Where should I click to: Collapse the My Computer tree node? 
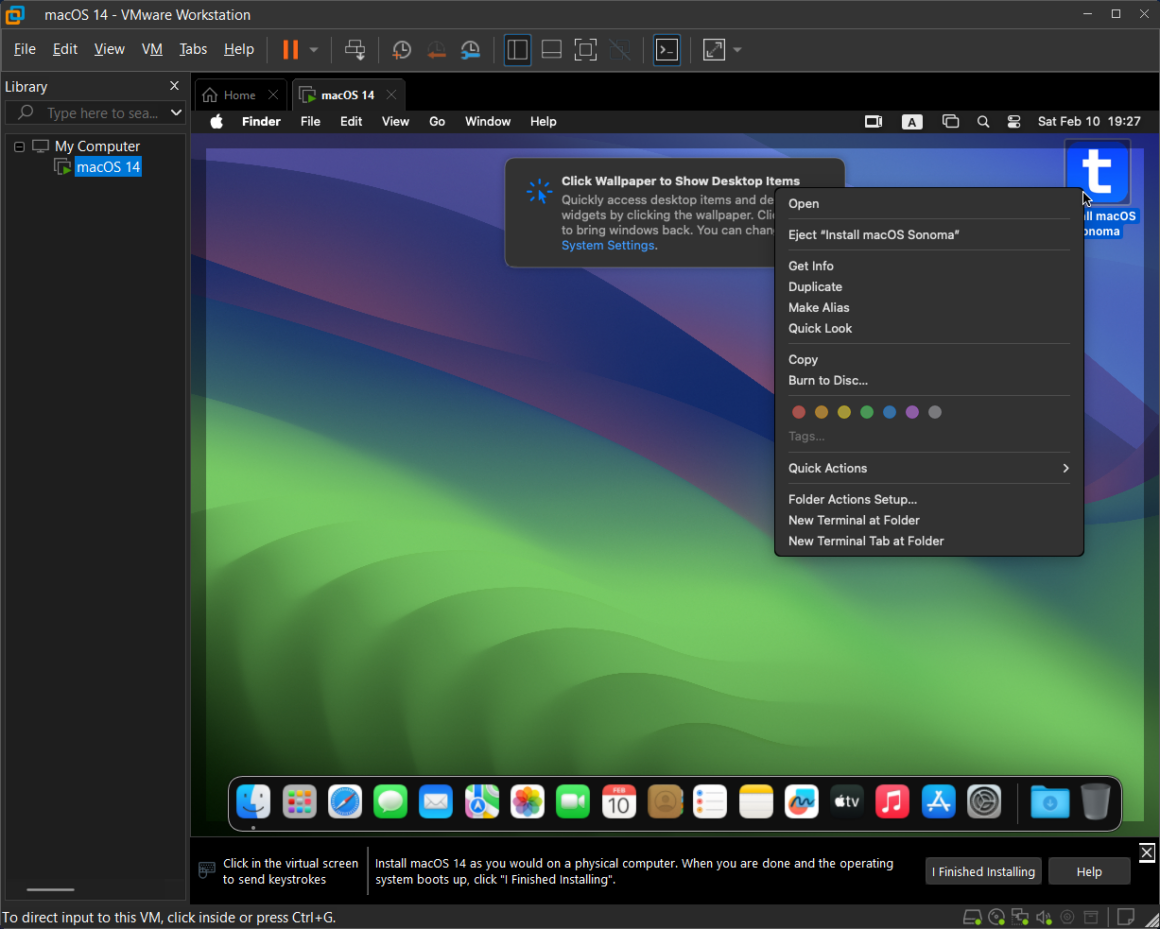pos(19,146)
